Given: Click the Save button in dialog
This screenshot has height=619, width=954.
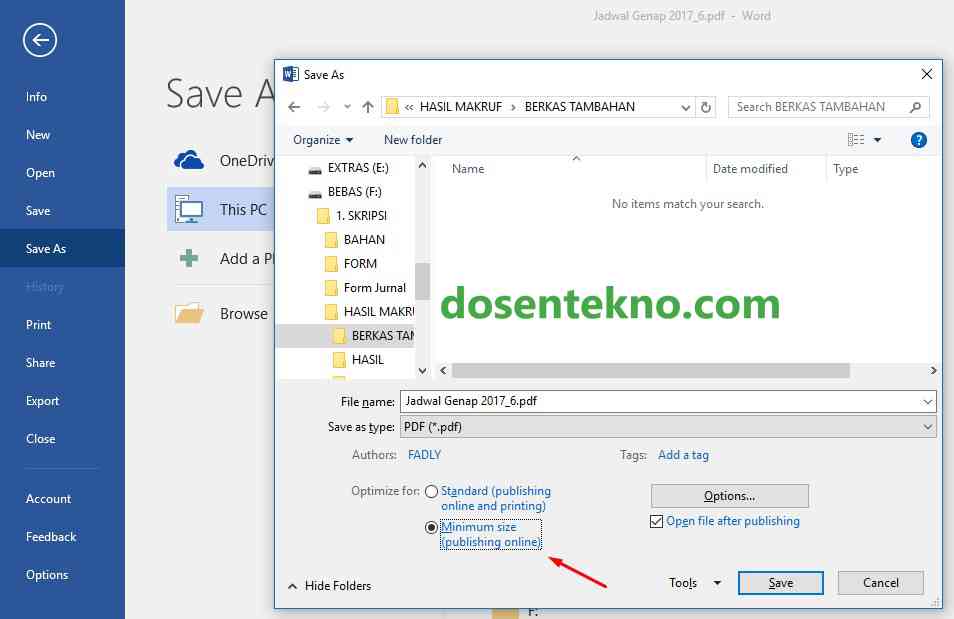Looking at the screenshot, I should 781,583.
